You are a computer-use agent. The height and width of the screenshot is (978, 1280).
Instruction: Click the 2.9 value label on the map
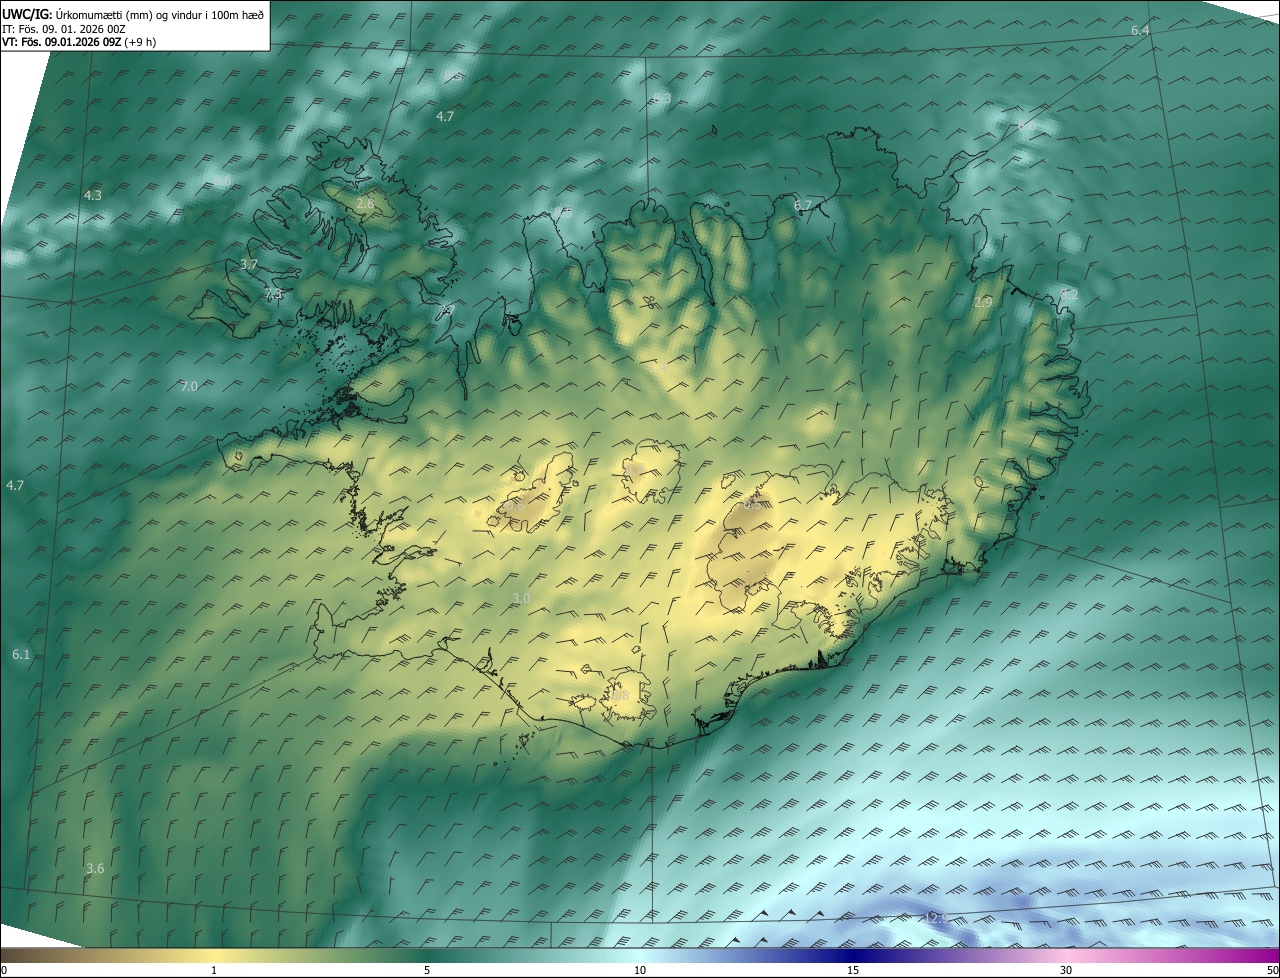[983, 302]
